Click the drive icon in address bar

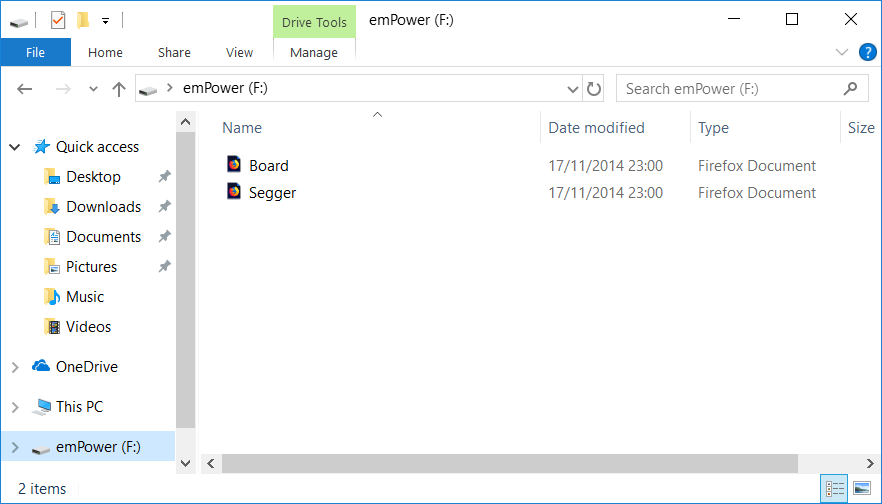click(x=148, y=90)
